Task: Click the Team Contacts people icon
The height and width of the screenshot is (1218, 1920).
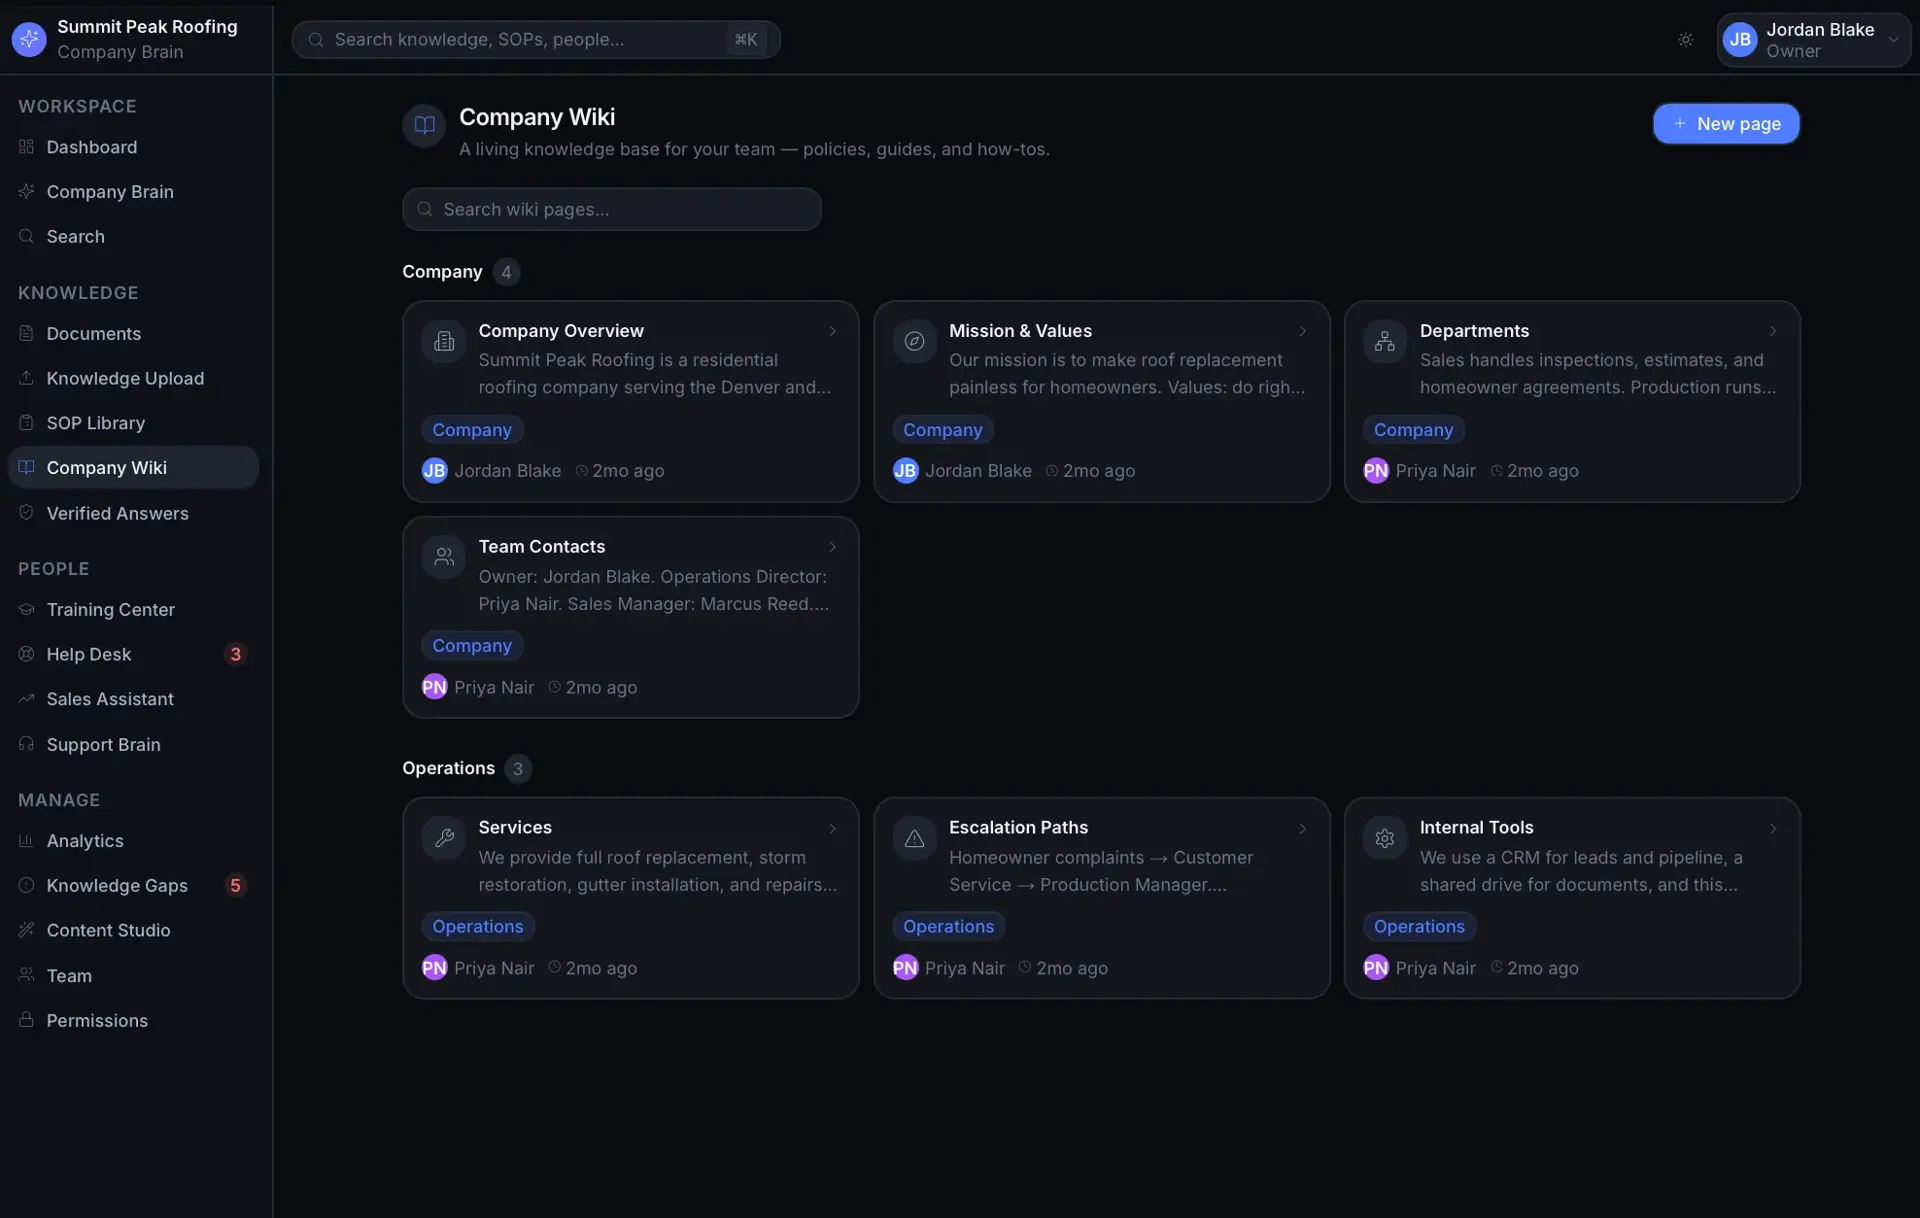Action: pos(444,558)
